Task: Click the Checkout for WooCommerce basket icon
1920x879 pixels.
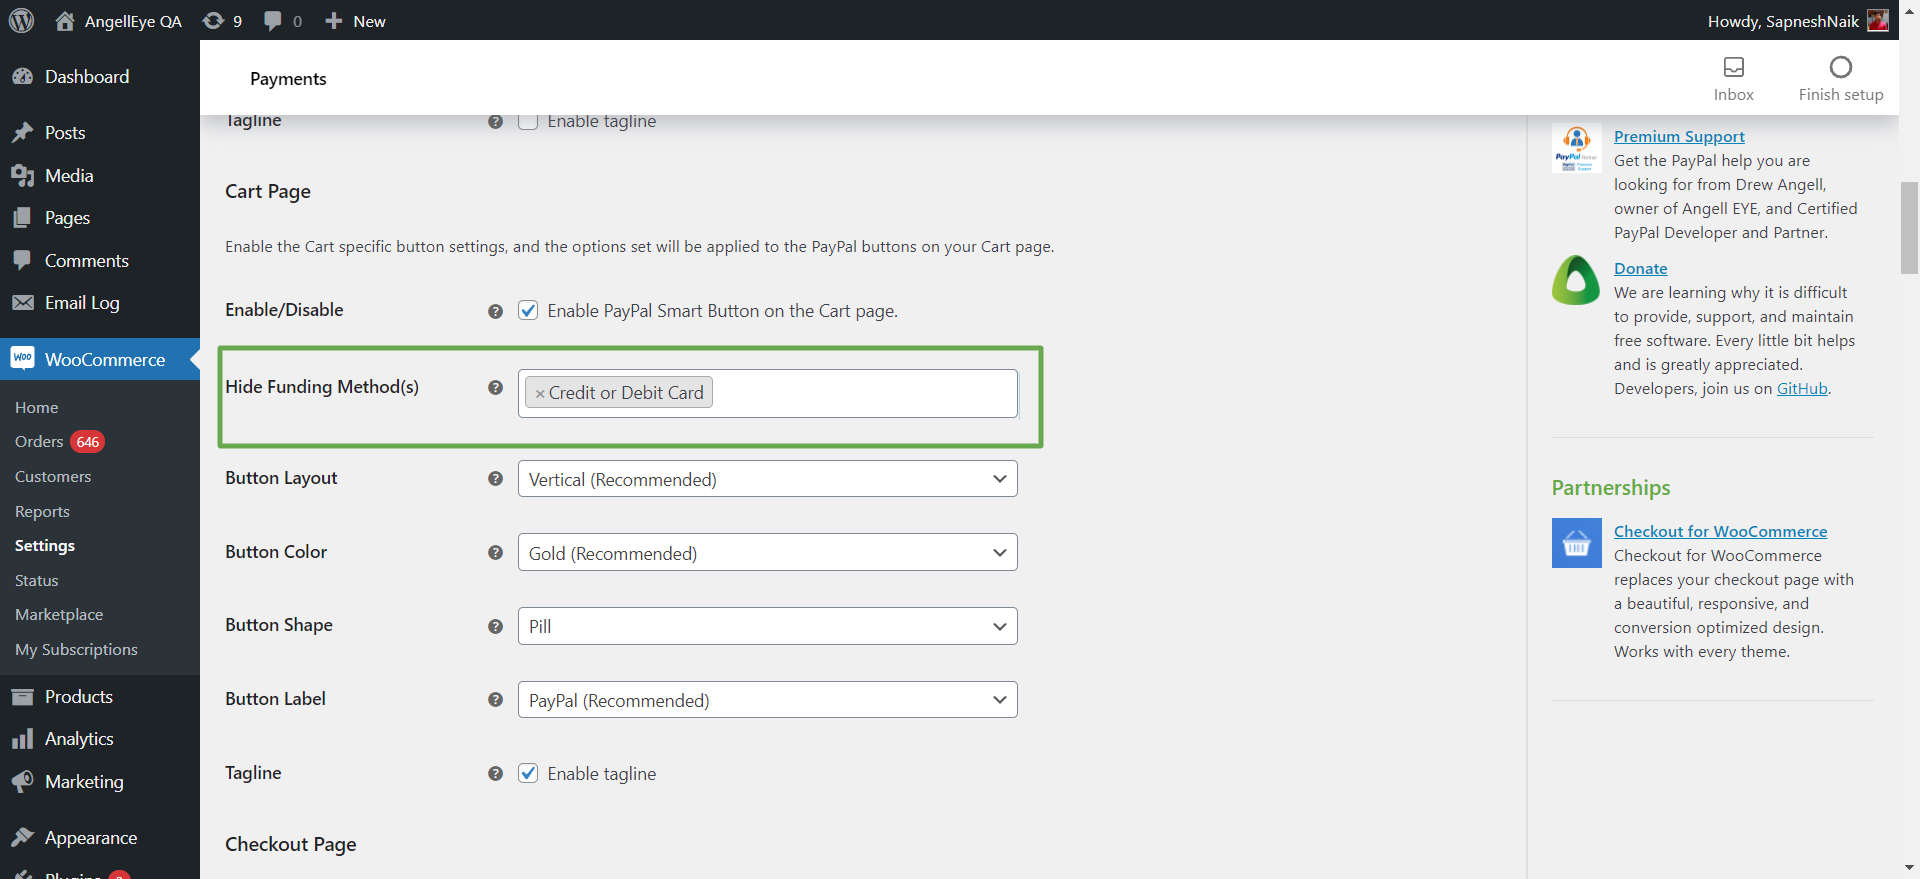Action: point(1576,543)
